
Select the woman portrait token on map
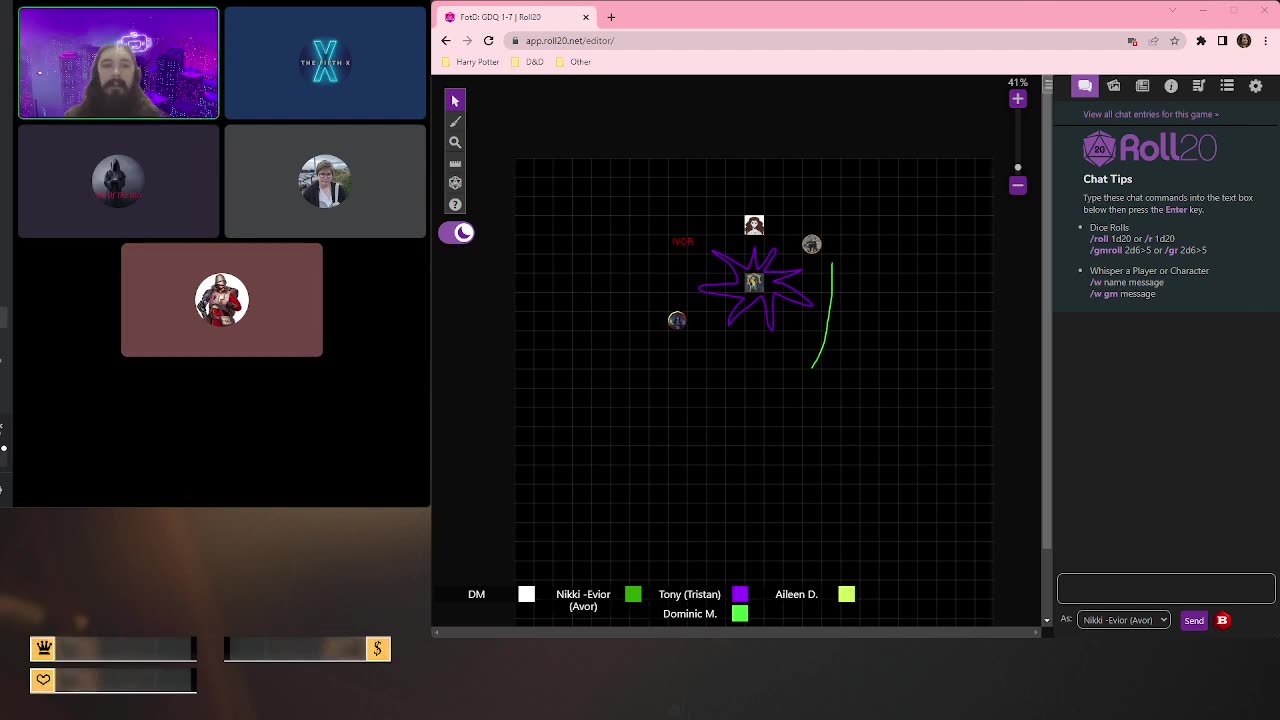tap(754, 225)
